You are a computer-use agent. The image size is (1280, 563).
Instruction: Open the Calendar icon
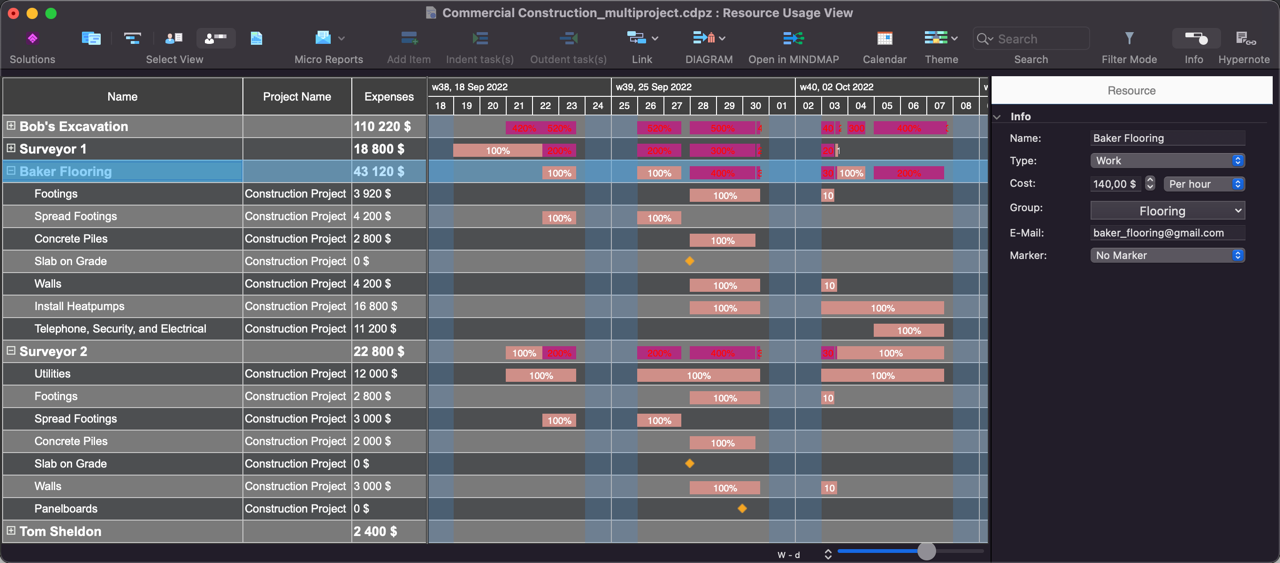pos(885,38)
